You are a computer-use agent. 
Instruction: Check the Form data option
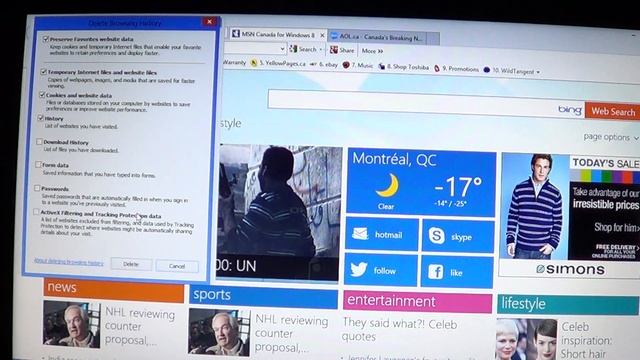(38, 164)
